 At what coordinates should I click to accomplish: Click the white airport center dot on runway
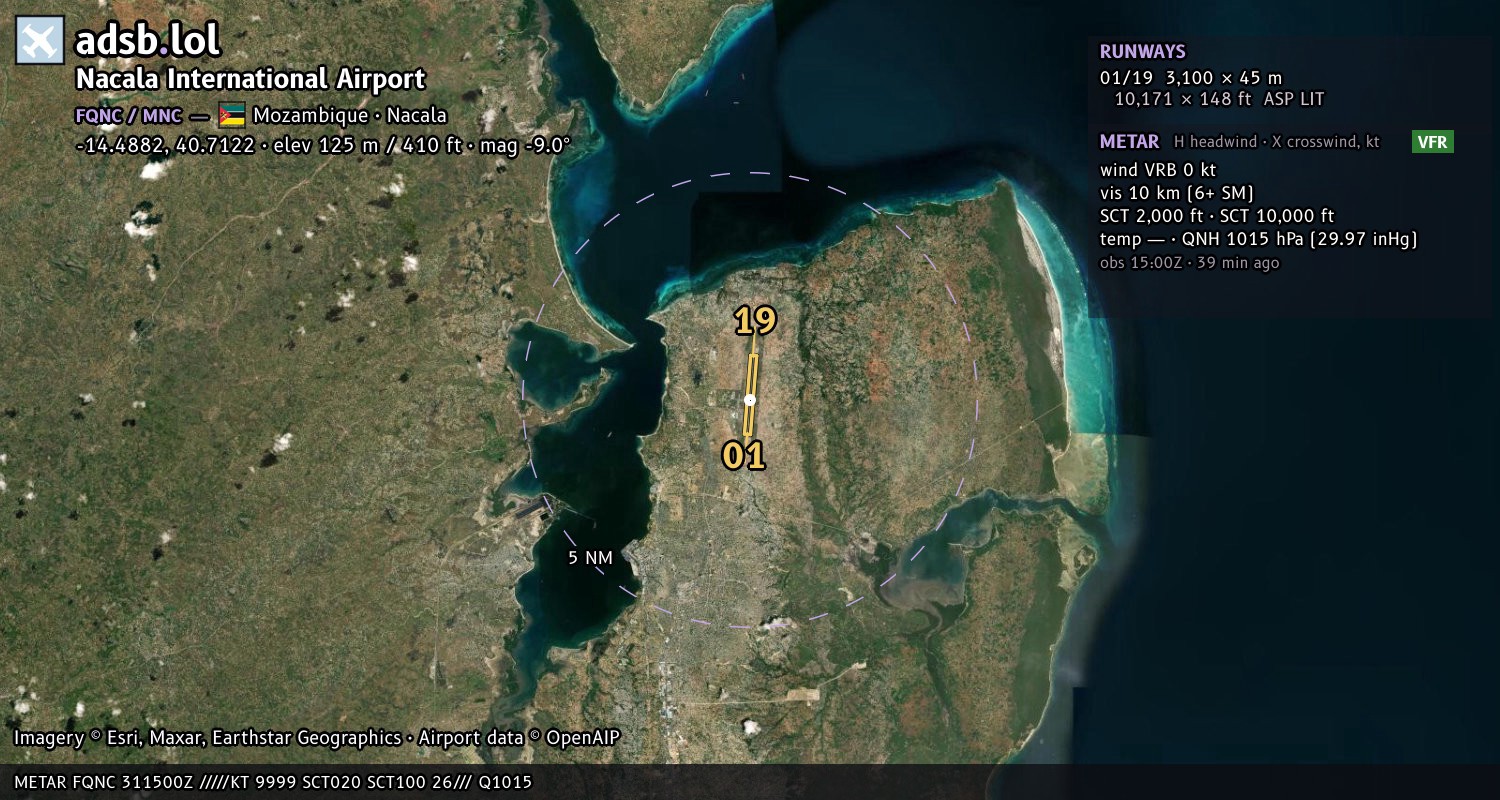[750, 400]
